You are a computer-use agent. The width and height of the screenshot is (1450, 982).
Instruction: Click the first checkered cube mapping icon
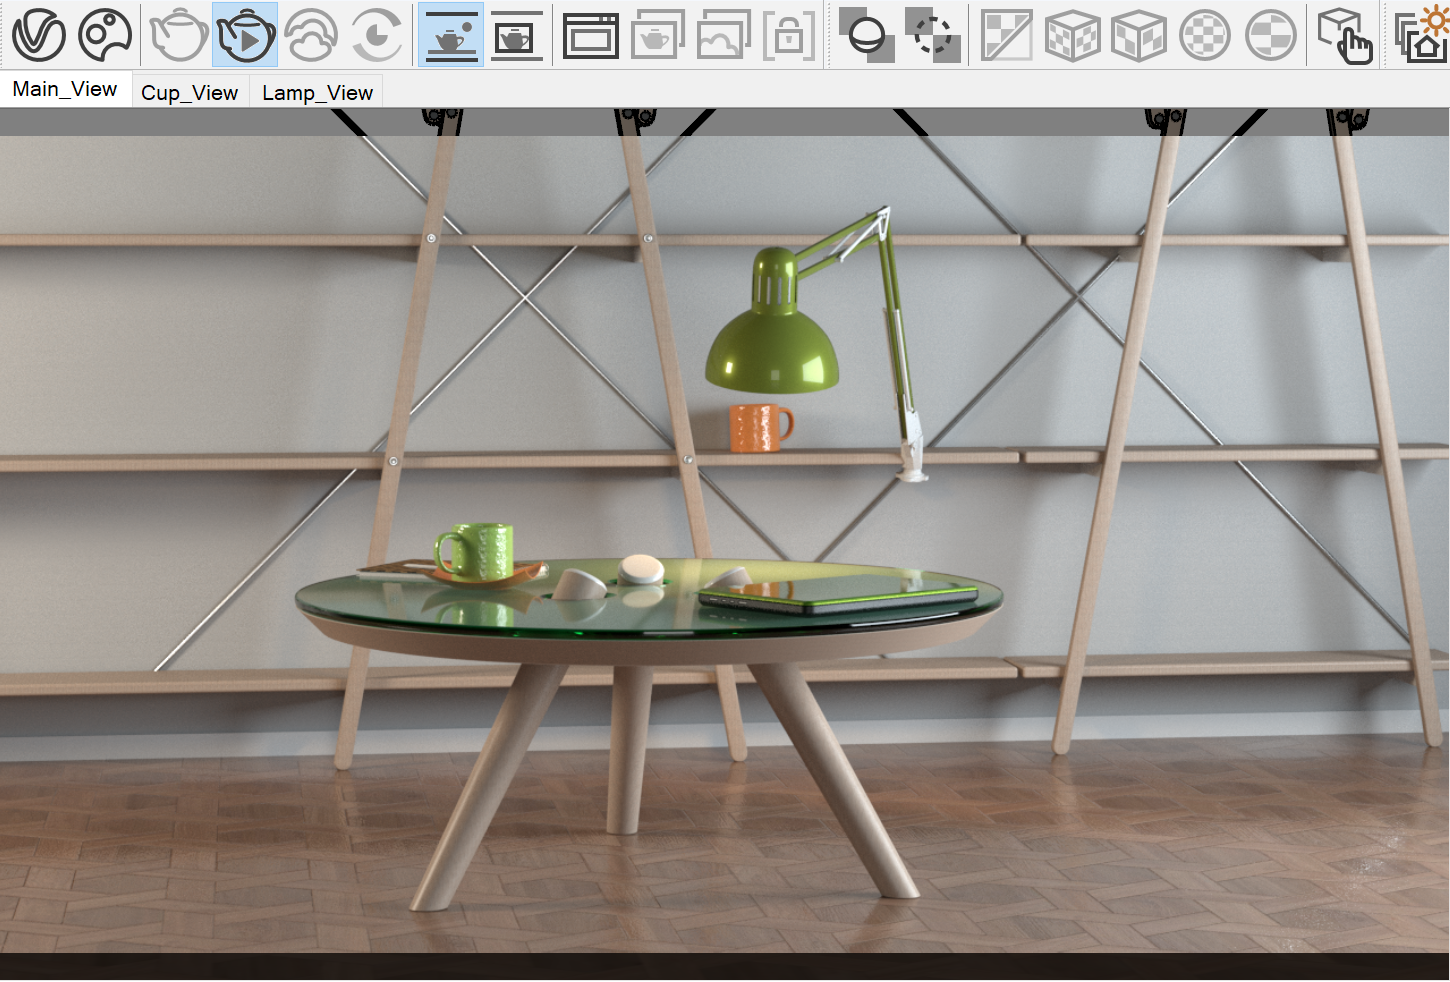click(x=1072, y=35)
